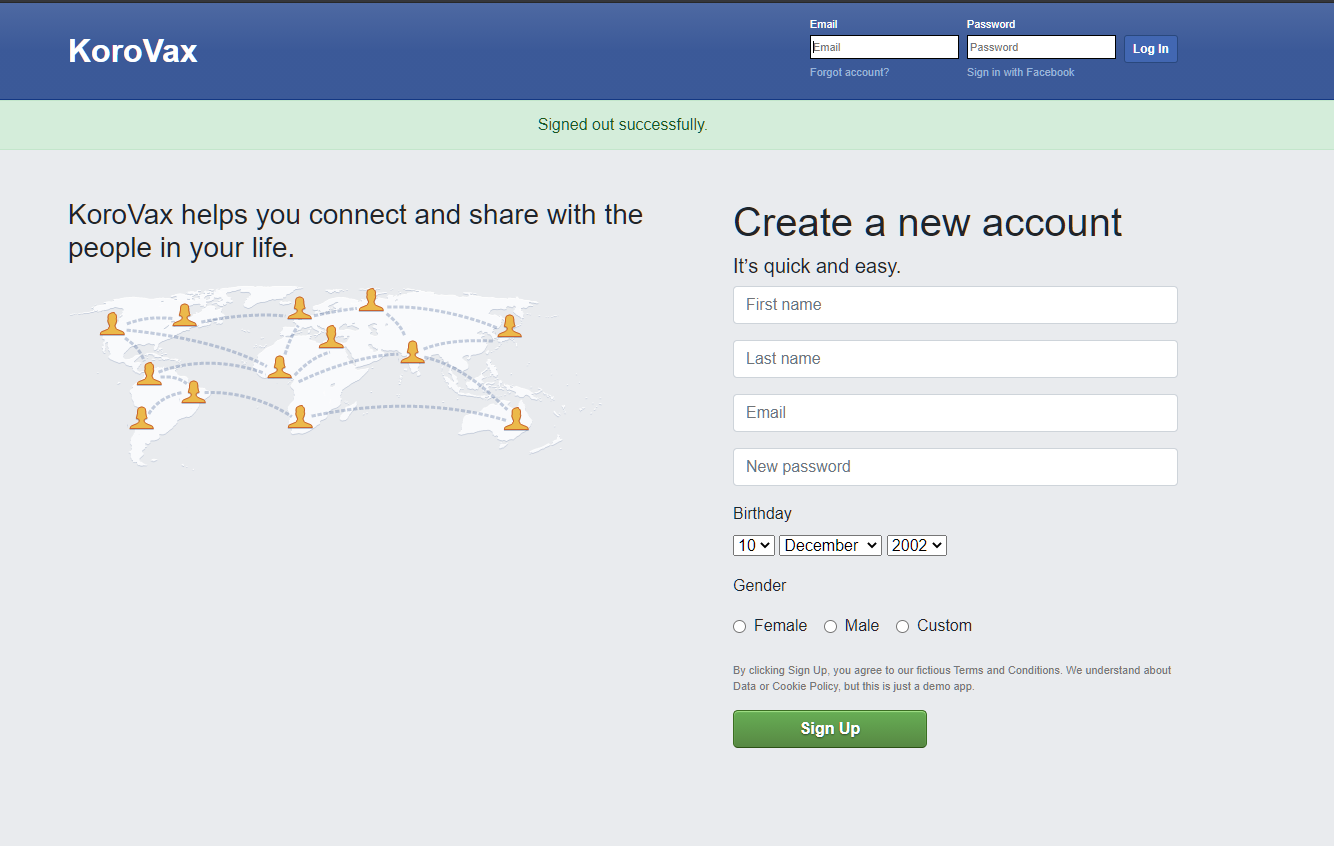Expand the birthday month dropdown showing December
Image resolution: width=1334 pixels, height=846 pixels.
pos(830,545)
